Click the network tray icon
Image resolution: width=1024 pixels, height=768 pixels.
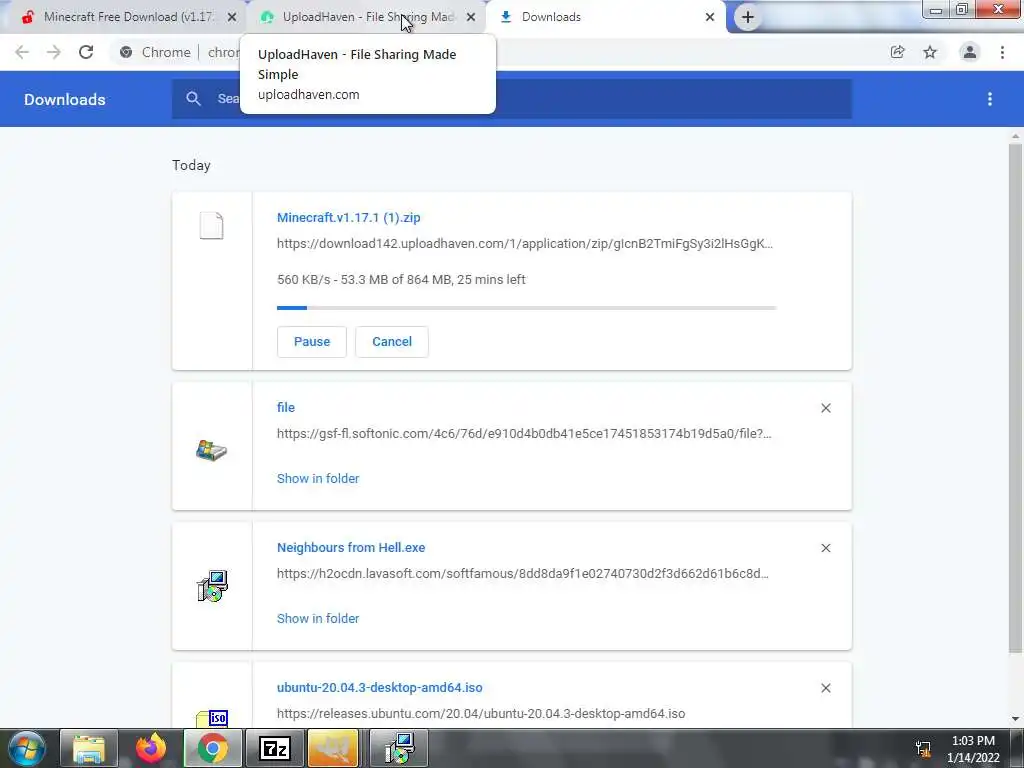pos(923,749)
